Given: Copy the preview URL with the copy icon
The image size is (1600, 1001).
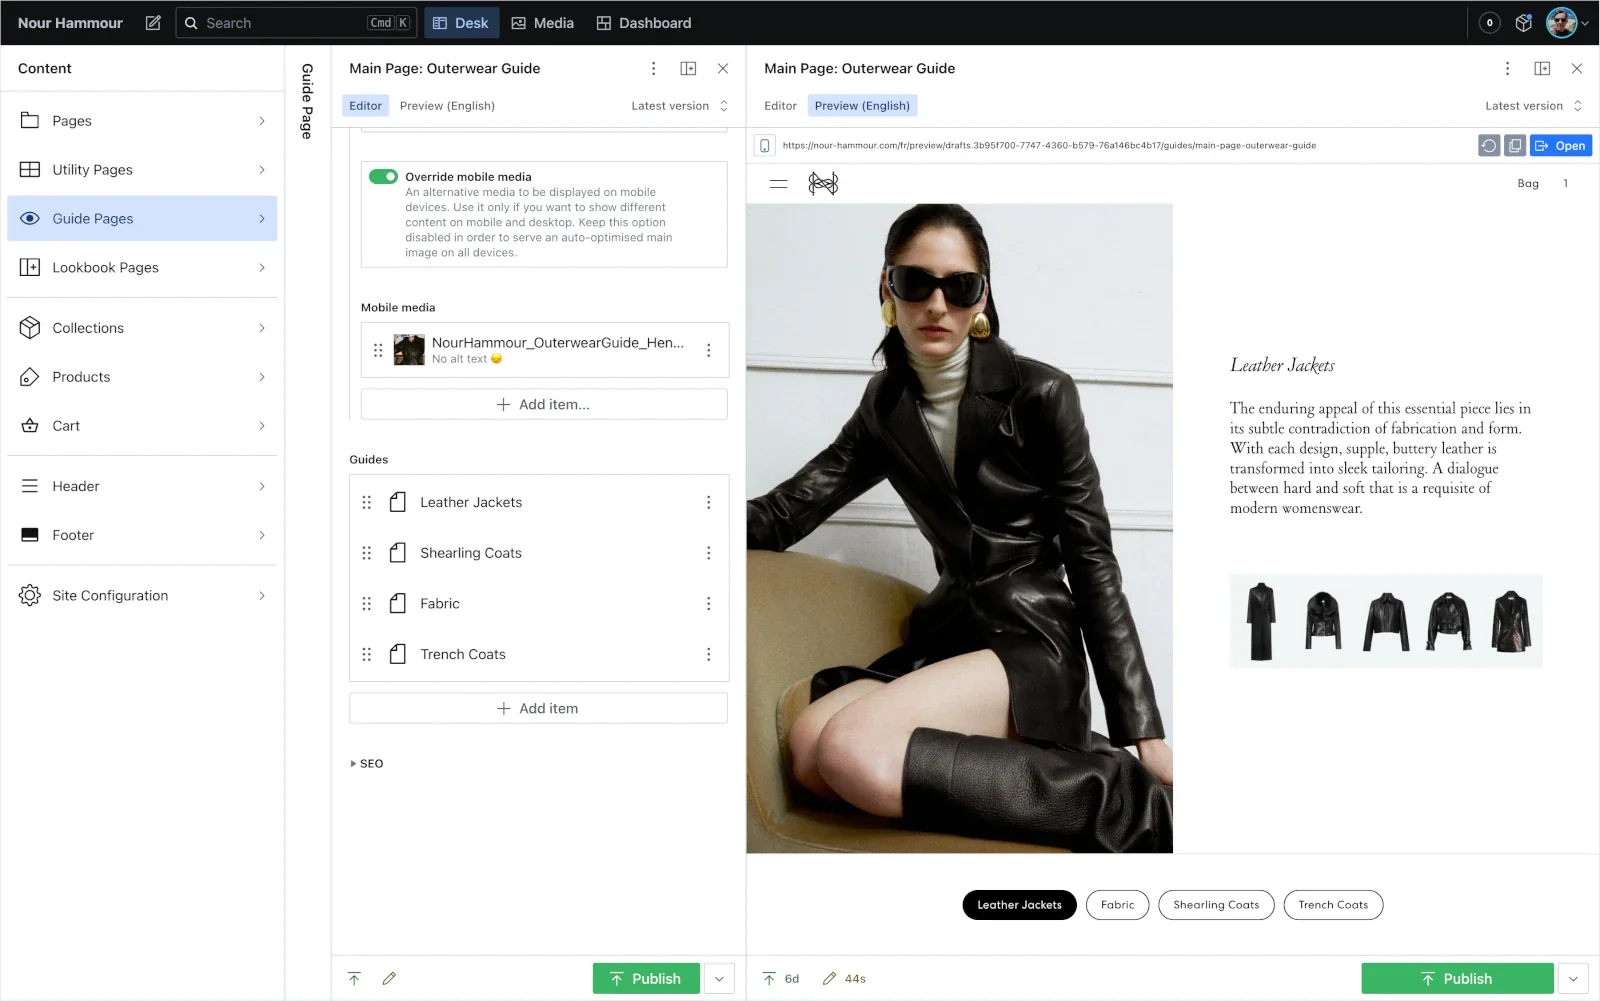Looking at the screenshot, I should tap(1515, 146).
